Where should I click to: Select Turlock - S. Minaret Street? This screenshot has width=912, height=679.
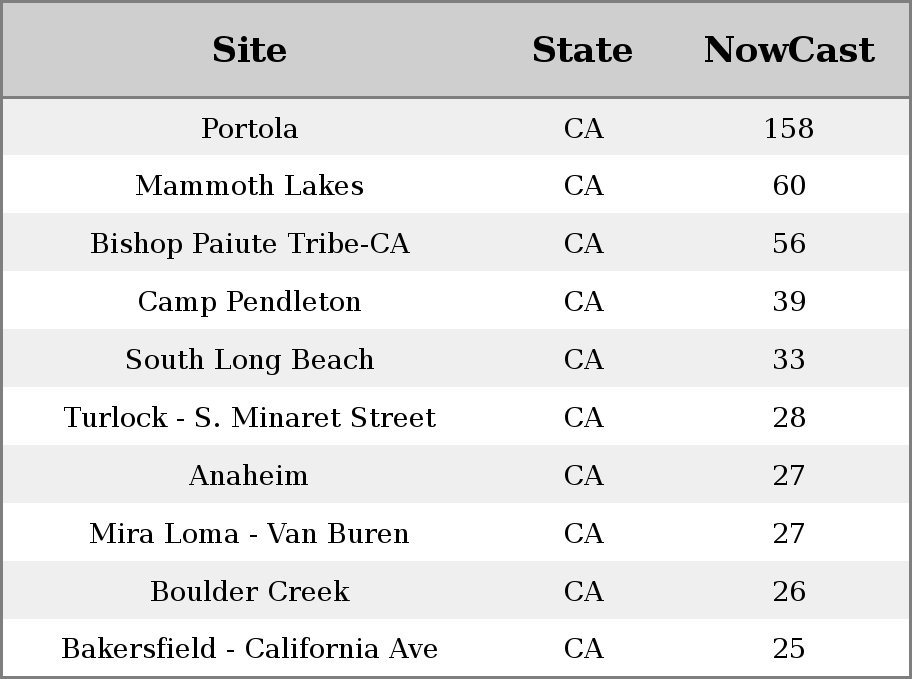pos(250,417)
